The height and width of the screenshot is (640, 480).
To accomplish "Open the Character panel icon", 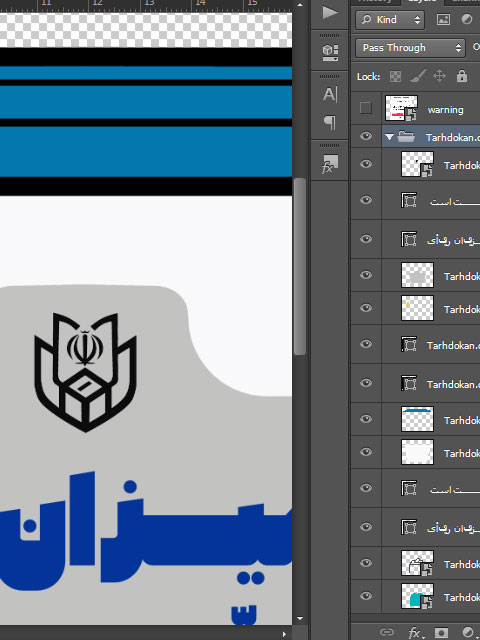I will pos(330,94).
